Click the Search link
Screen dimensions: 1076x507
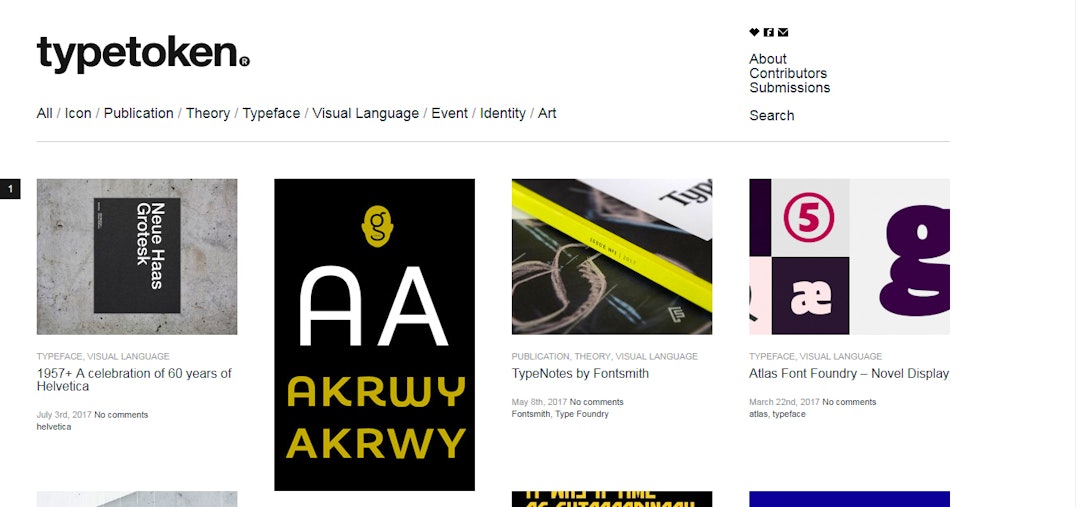(x=771, y=115)
